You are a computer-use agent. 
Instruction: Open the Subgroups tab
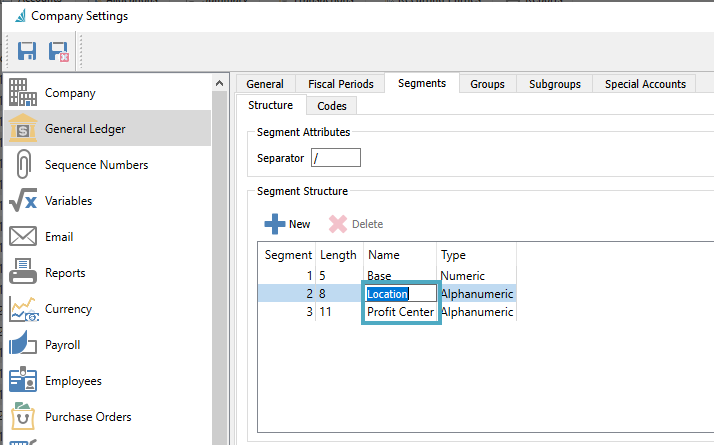pyautogui.click(x=554, y=84)
